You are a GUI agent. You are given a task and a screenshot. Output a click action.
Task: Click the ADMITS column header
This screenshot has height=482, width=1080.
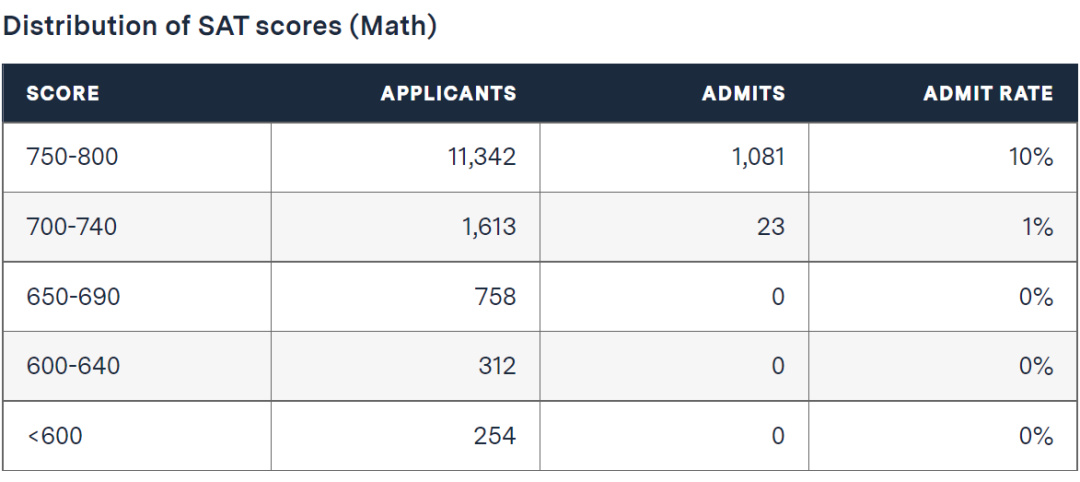click(743, 94)
